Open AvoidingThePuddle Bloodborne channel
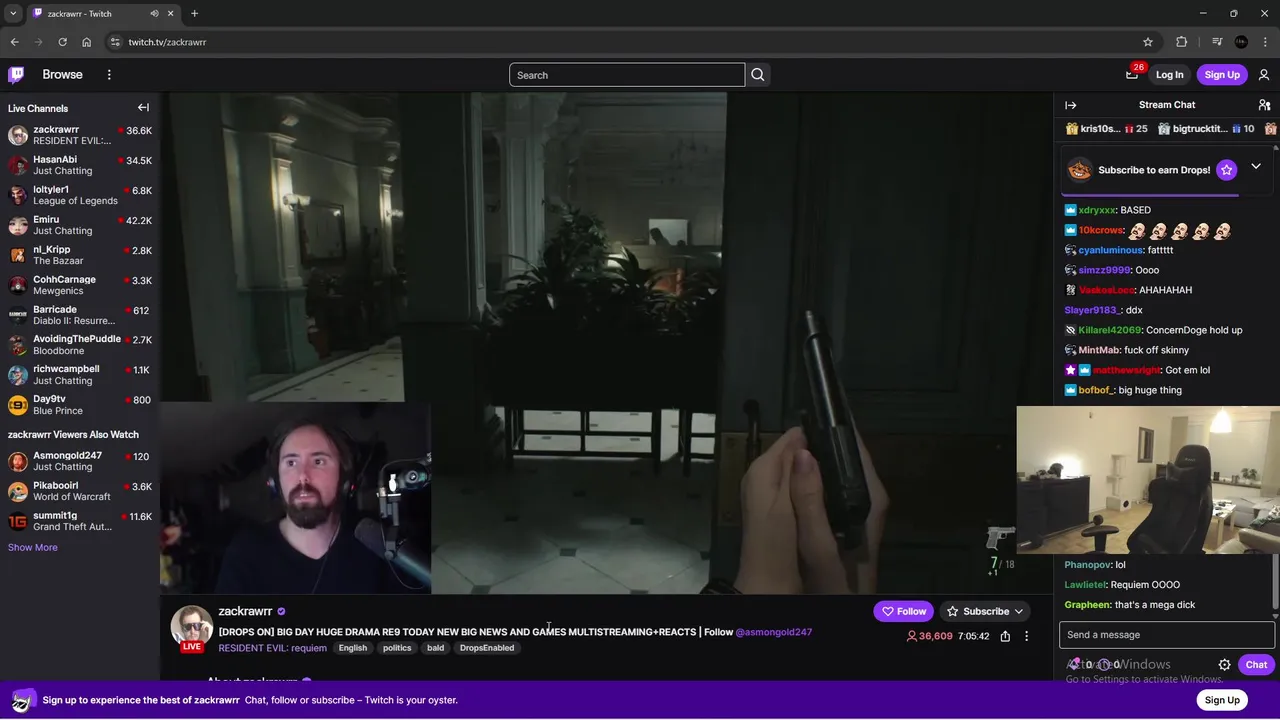The height and width of the screenshot is (720, 1280). (80, 345)
